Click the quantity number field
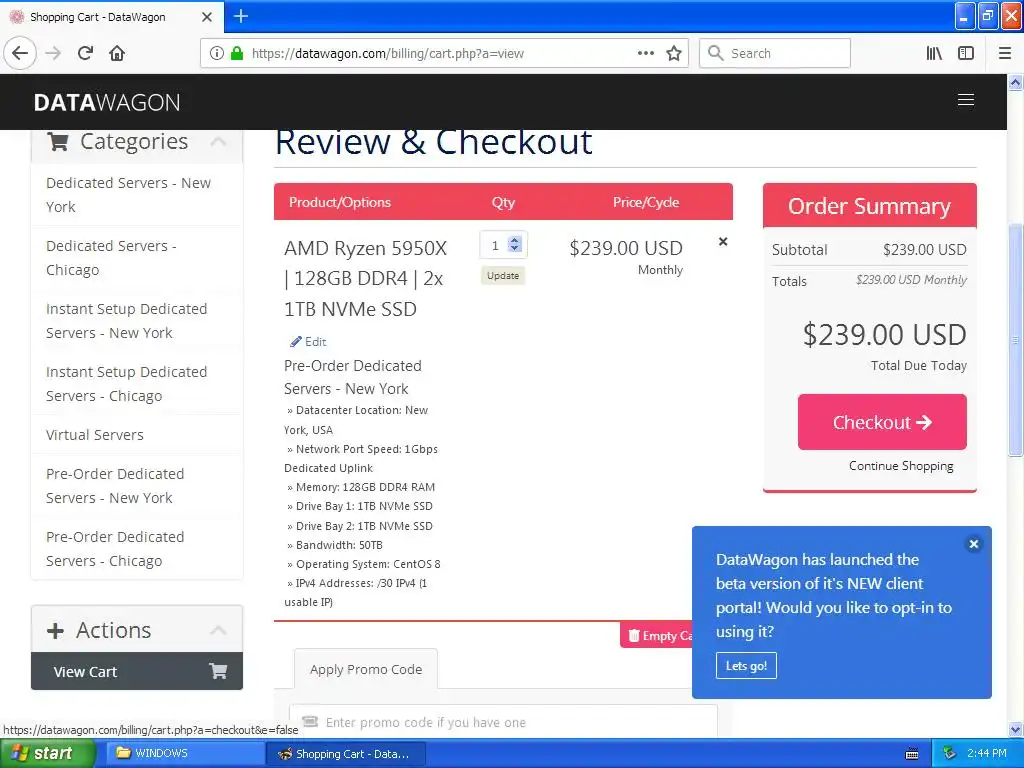 pos(495,245)
